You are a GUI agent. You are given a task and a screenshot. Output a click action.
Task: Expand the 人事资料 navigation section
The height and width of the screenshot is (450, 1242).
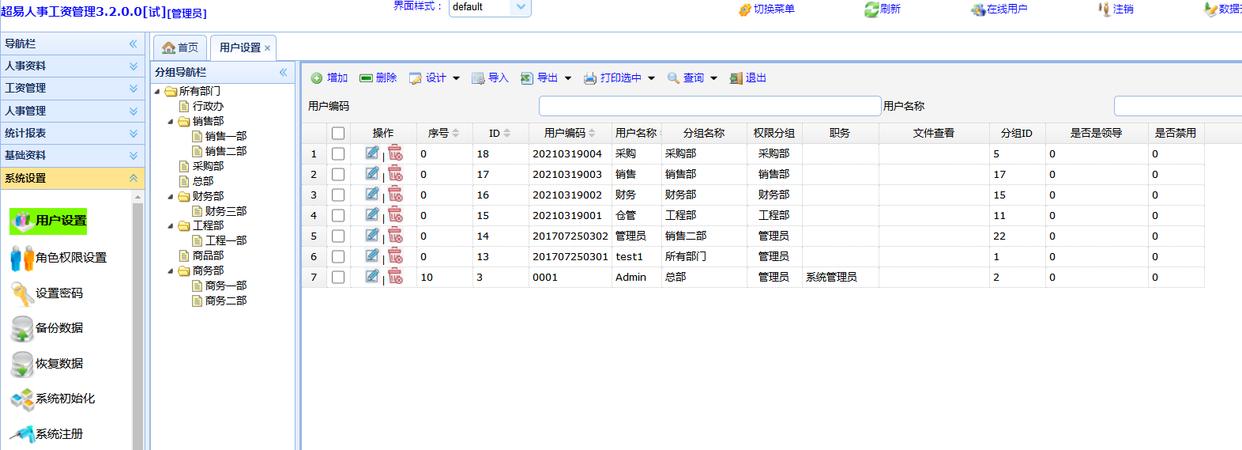72,66
